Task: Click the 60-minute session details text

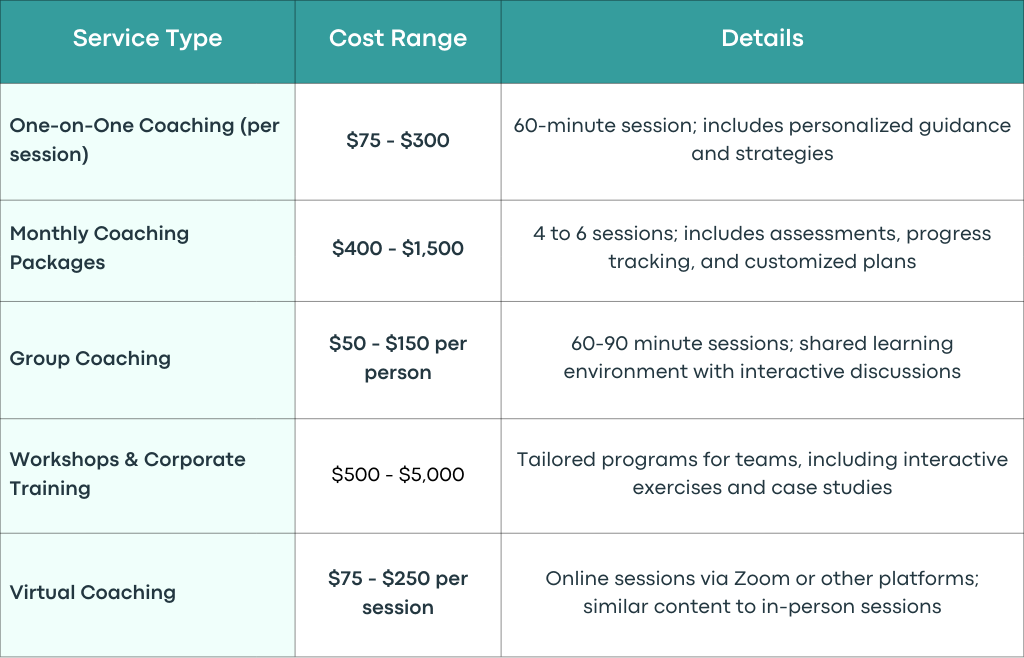Action: pos(762,139)
